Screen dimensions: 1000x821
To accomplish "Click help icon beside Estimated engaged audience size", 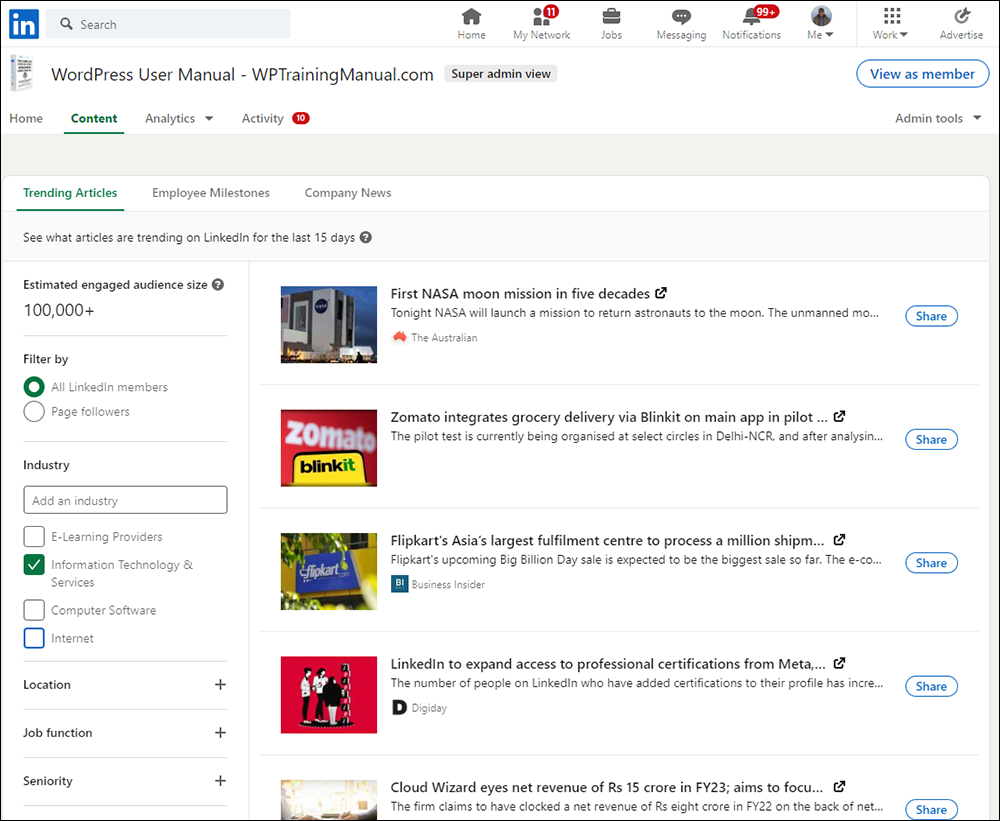I will (218, 285).
